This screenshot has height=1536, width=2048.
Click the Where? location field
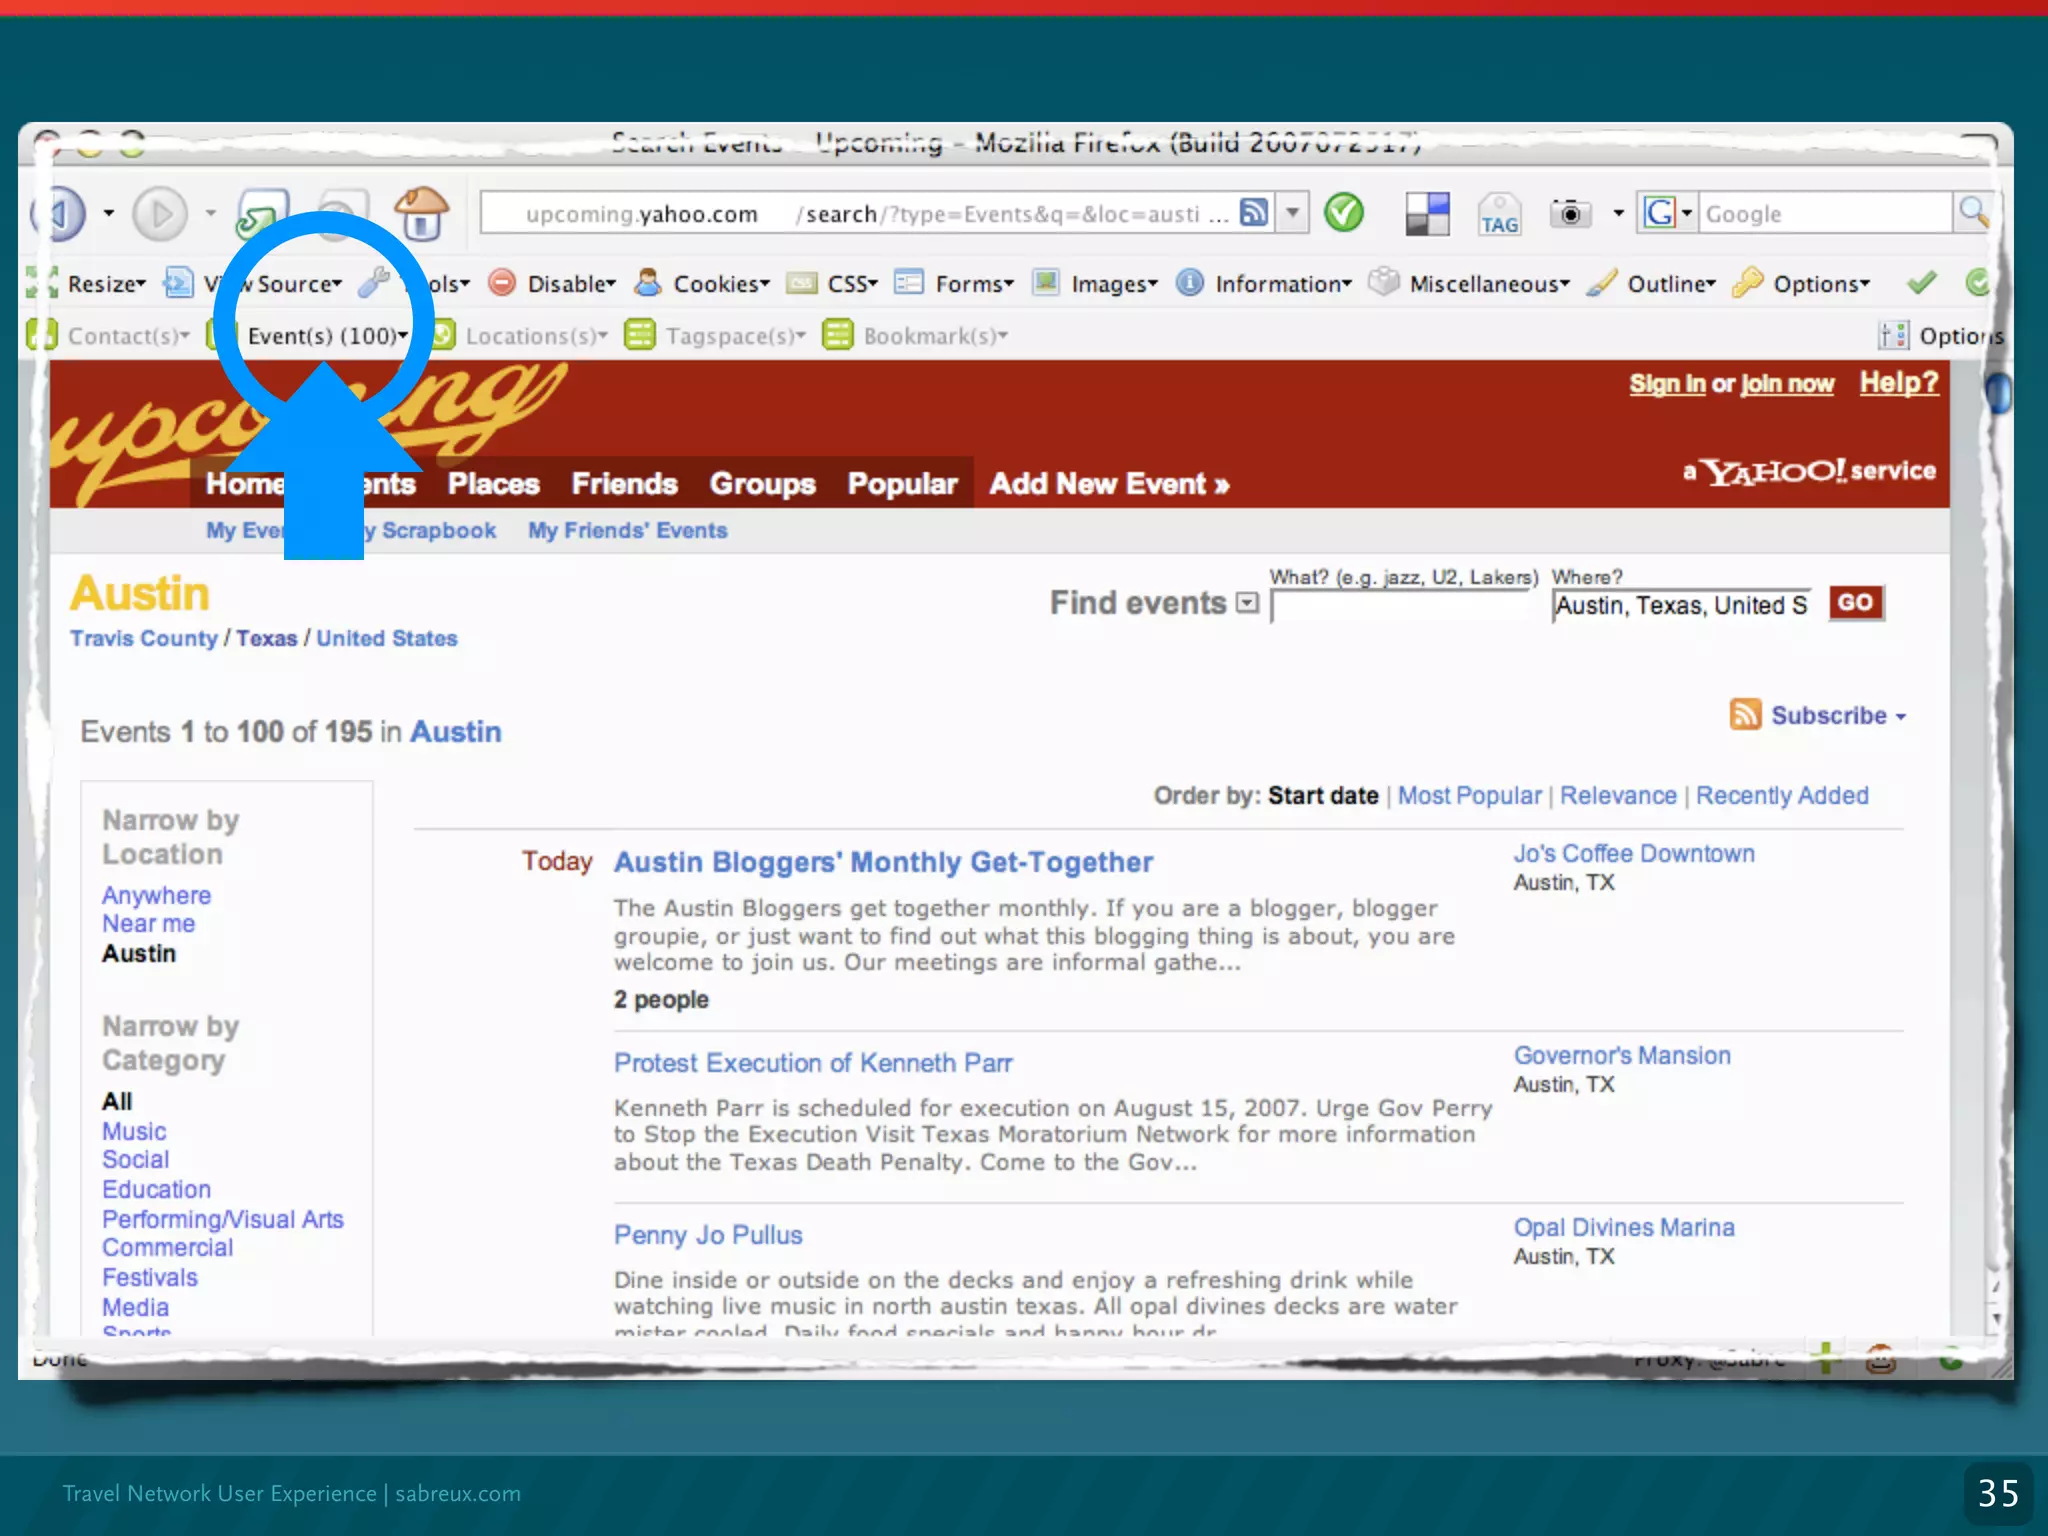tap(1682, 606)
